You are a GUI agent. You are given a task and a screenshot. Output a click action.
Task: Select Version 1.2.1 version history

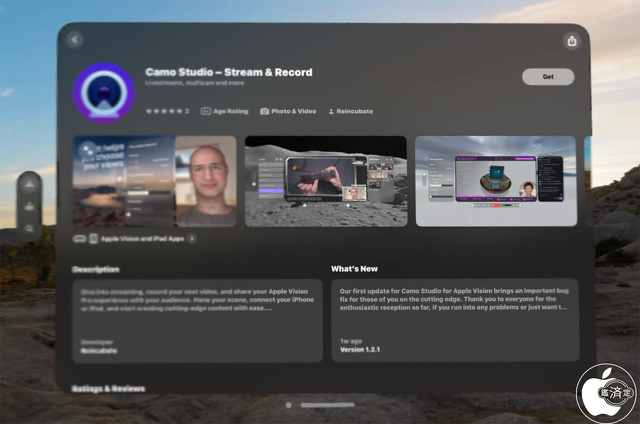361,350
